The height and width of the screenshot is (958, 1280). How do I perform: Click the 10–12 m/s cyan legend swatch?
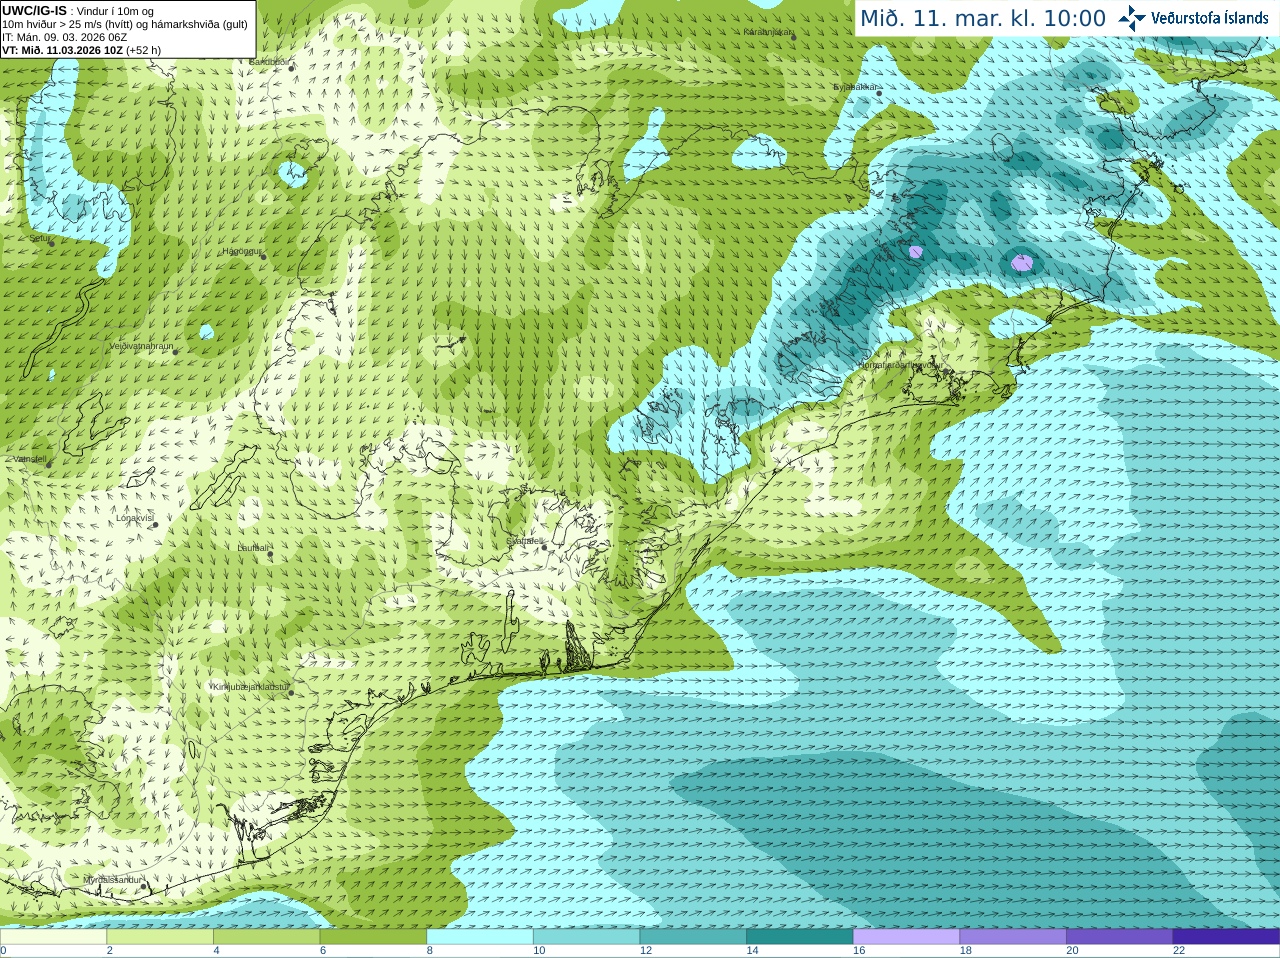click(x=586, y=937)
